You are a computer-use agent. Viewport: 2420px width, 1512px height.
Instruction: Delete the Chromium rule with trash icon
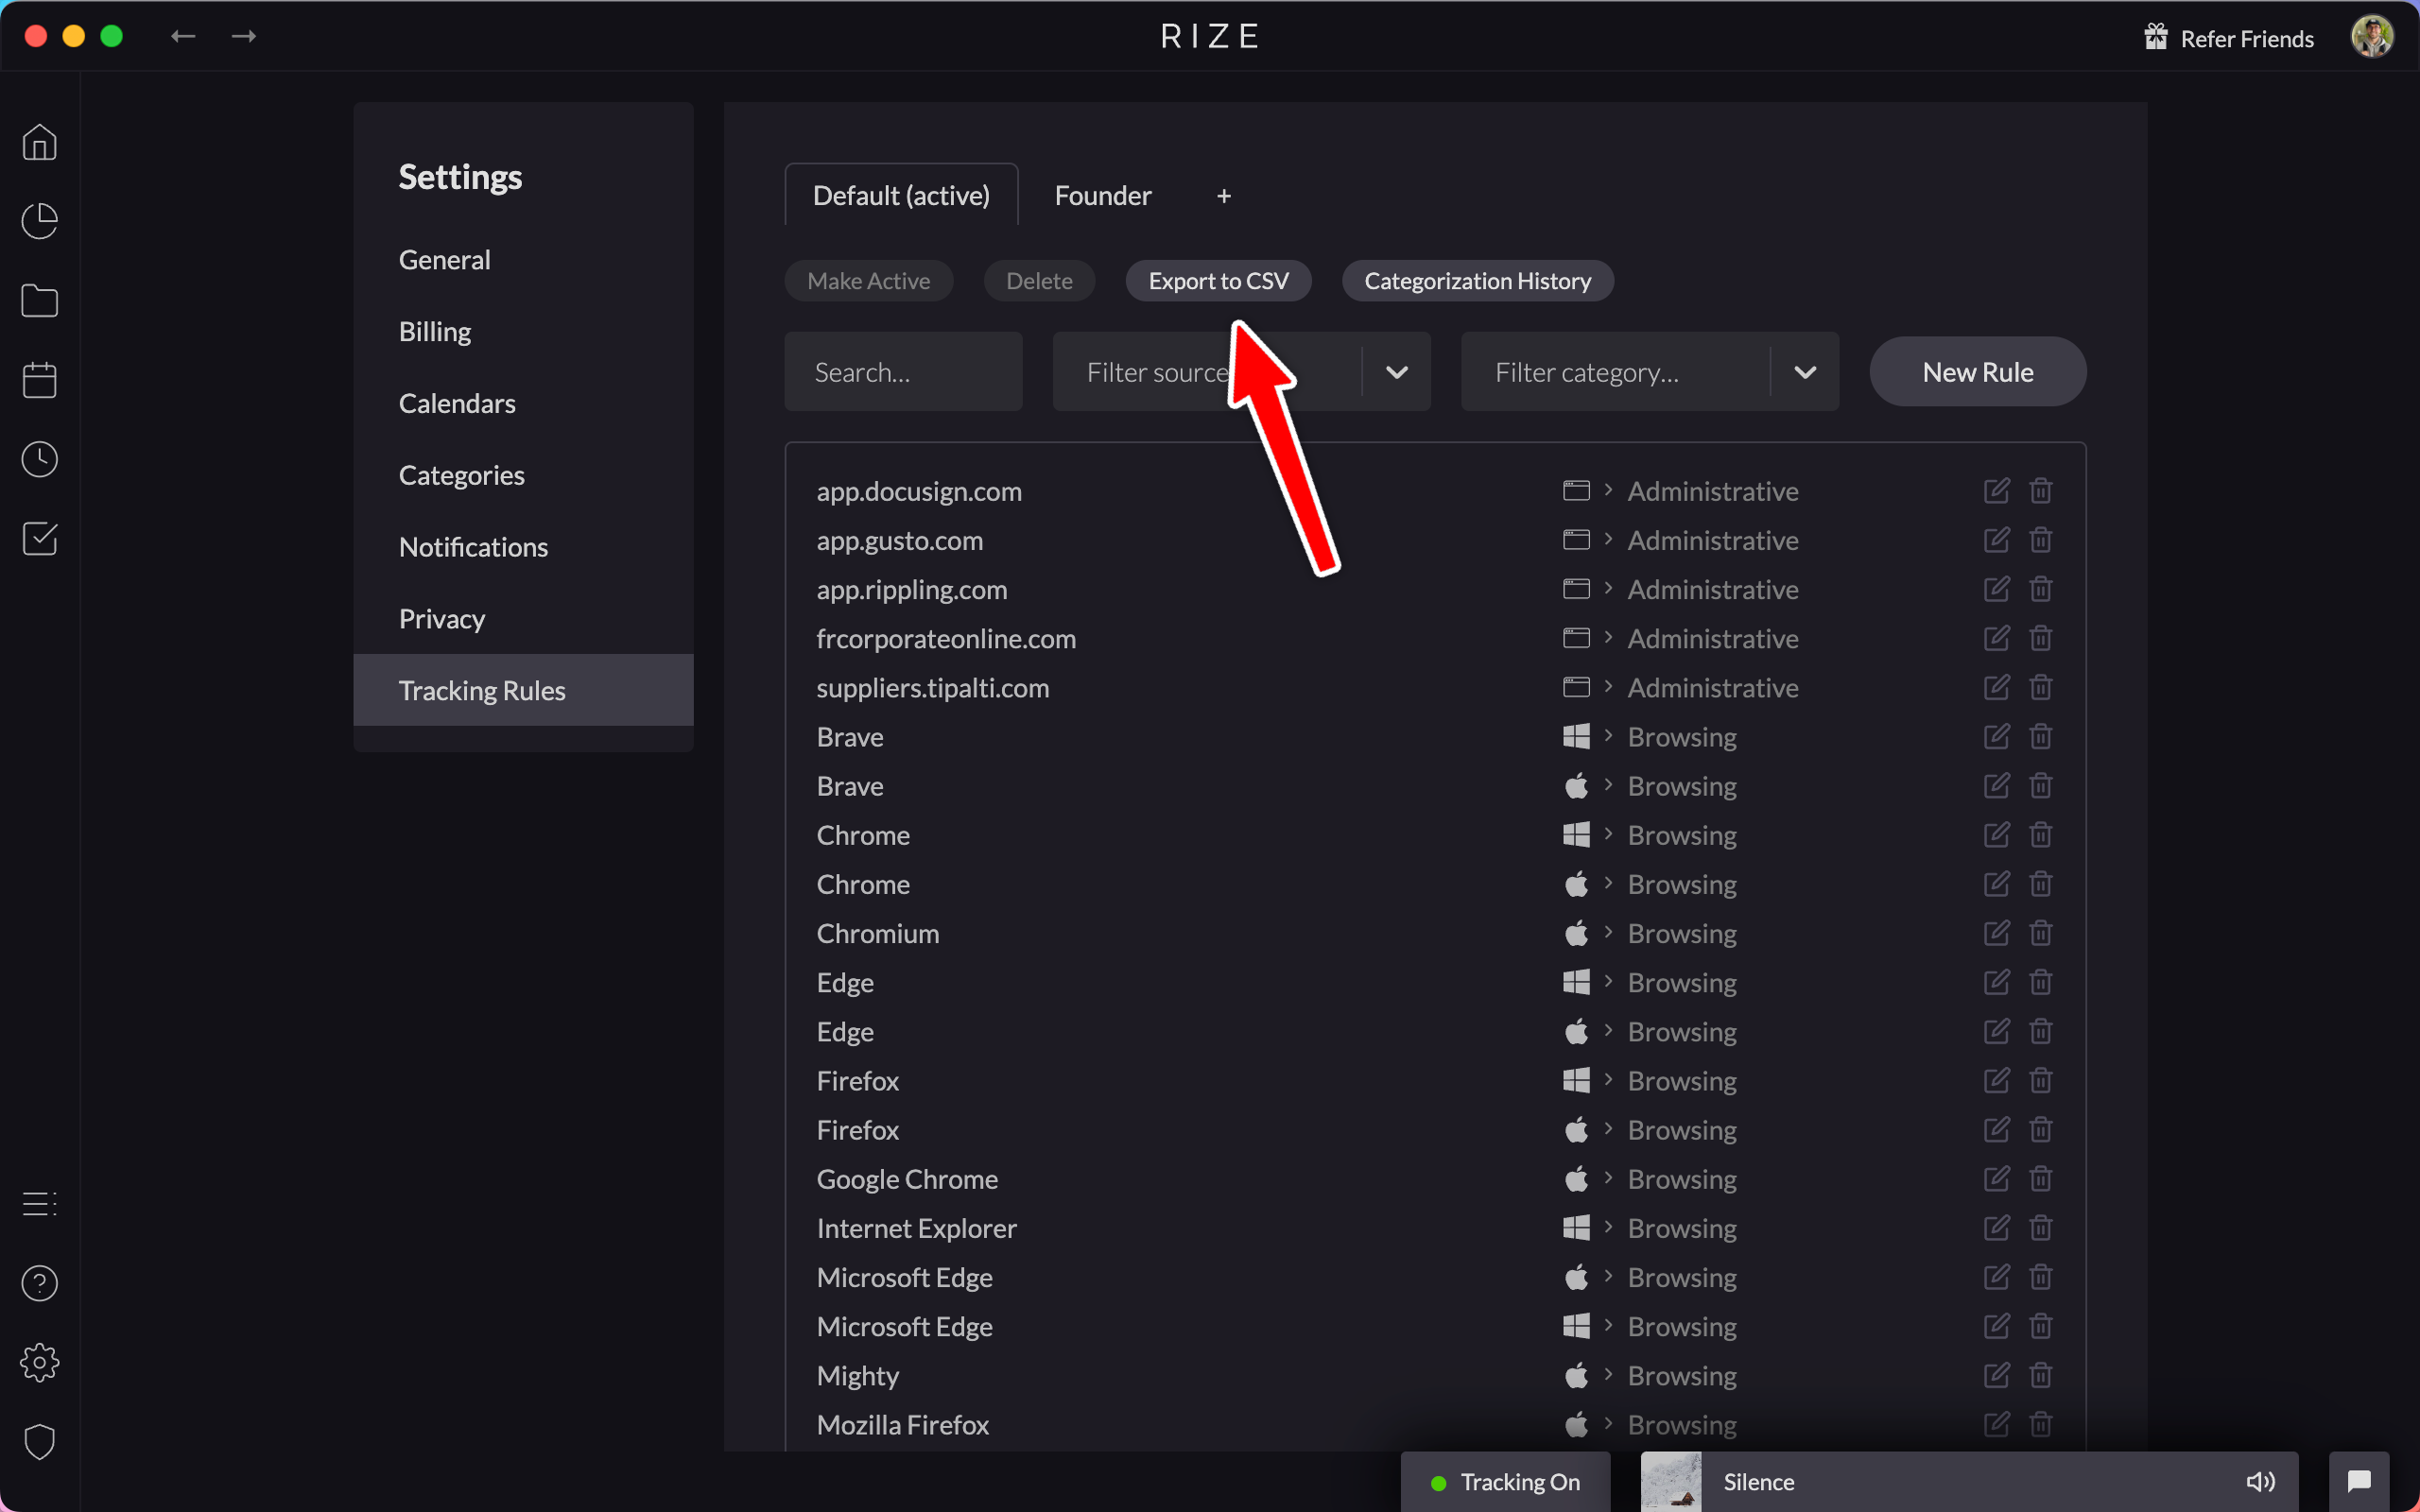pos(2040,933)
